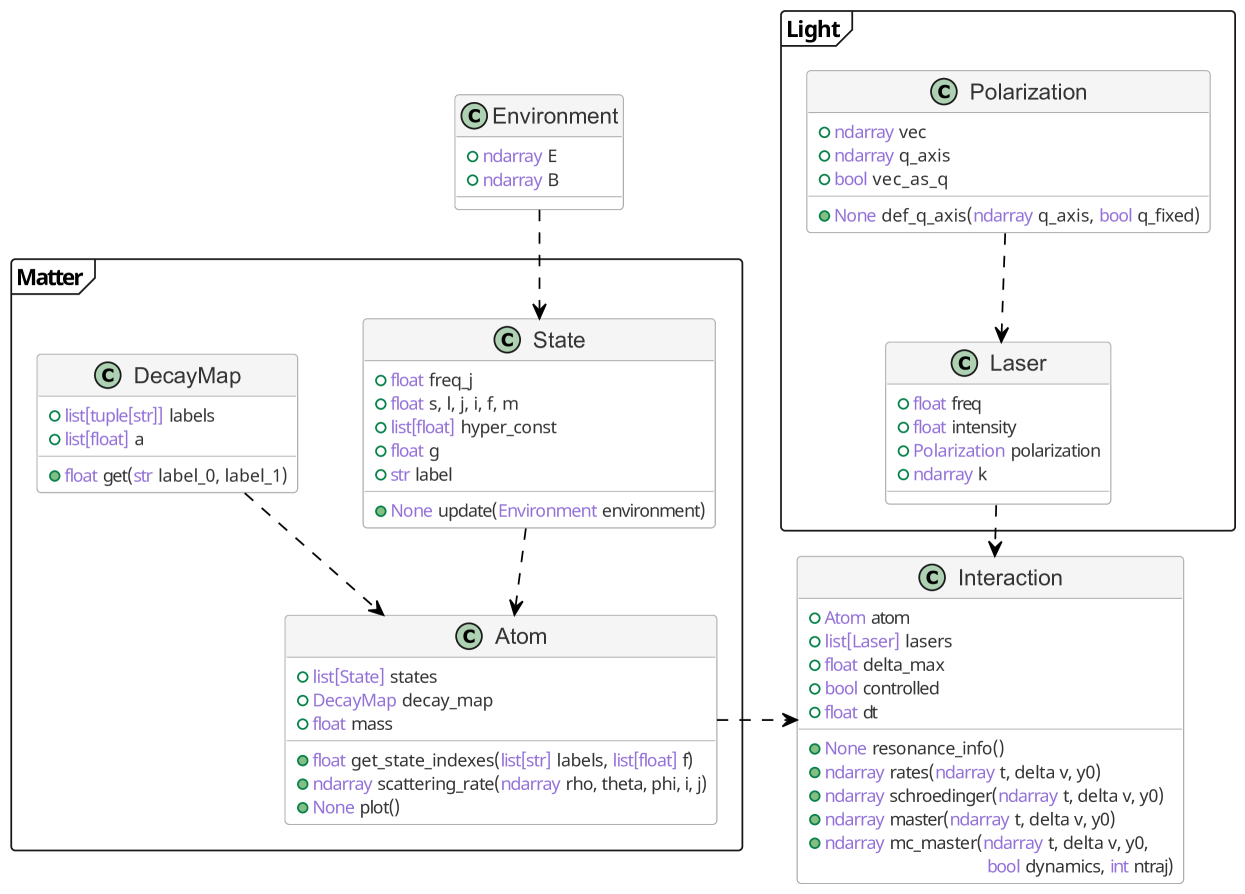Click the method marker beside mc_master
Screen dimensions: 1245x894
815,843
